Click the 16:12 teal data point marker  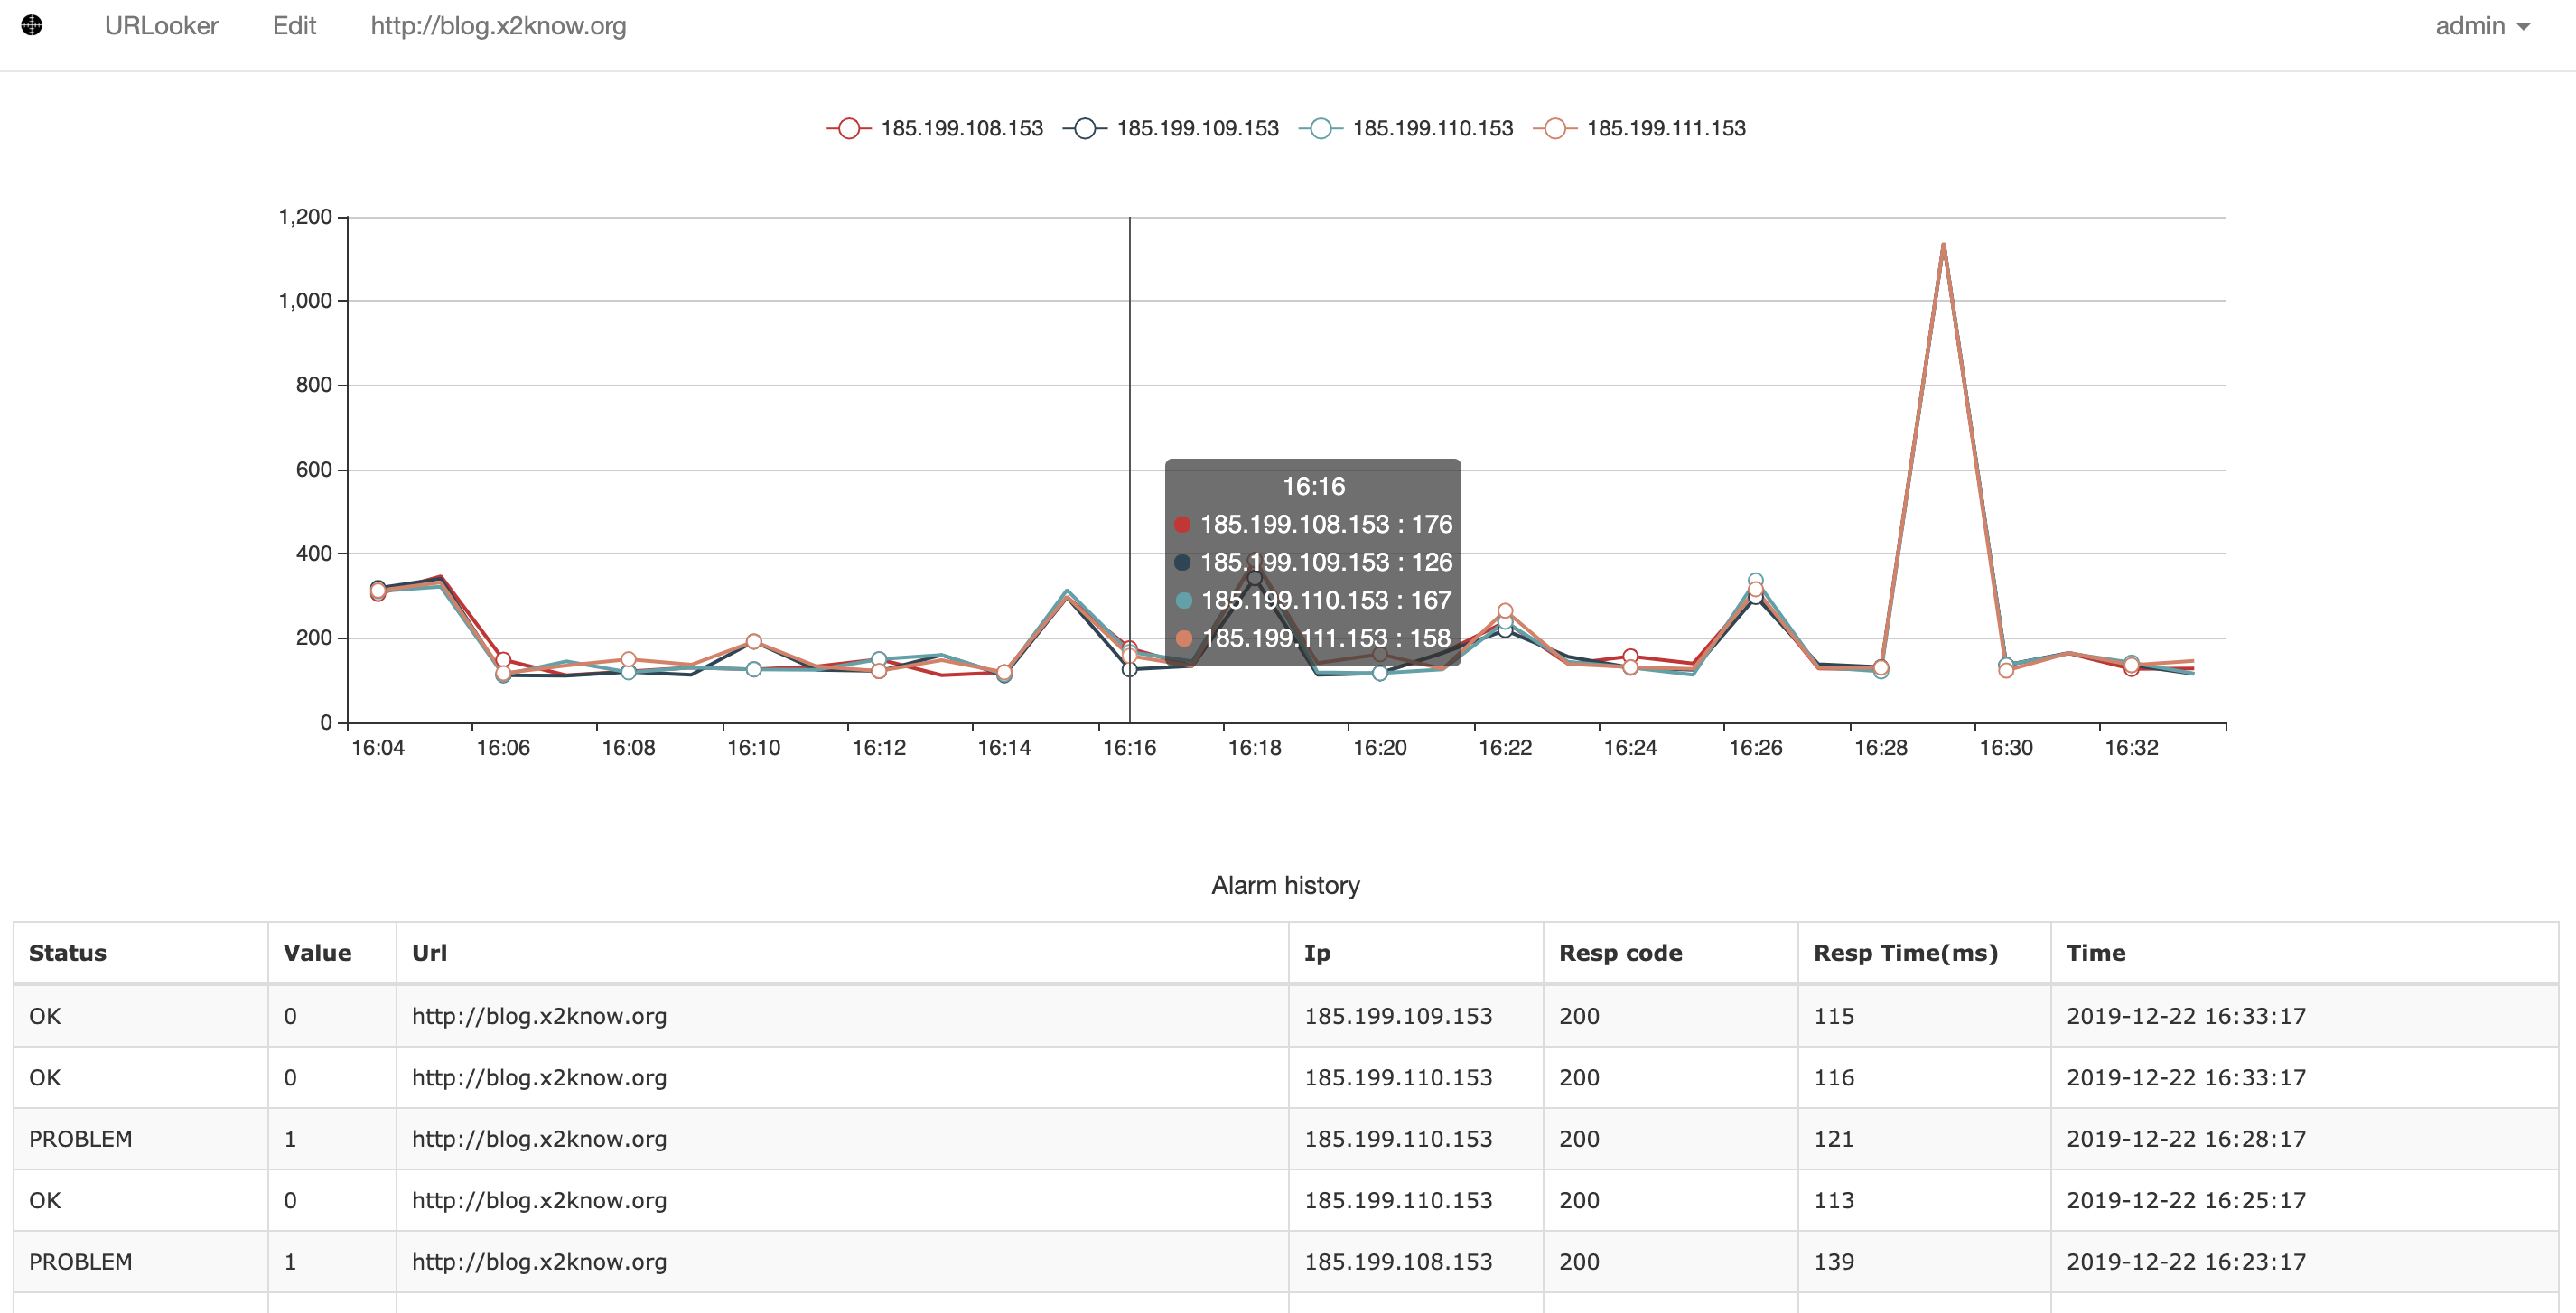[879, 659]
